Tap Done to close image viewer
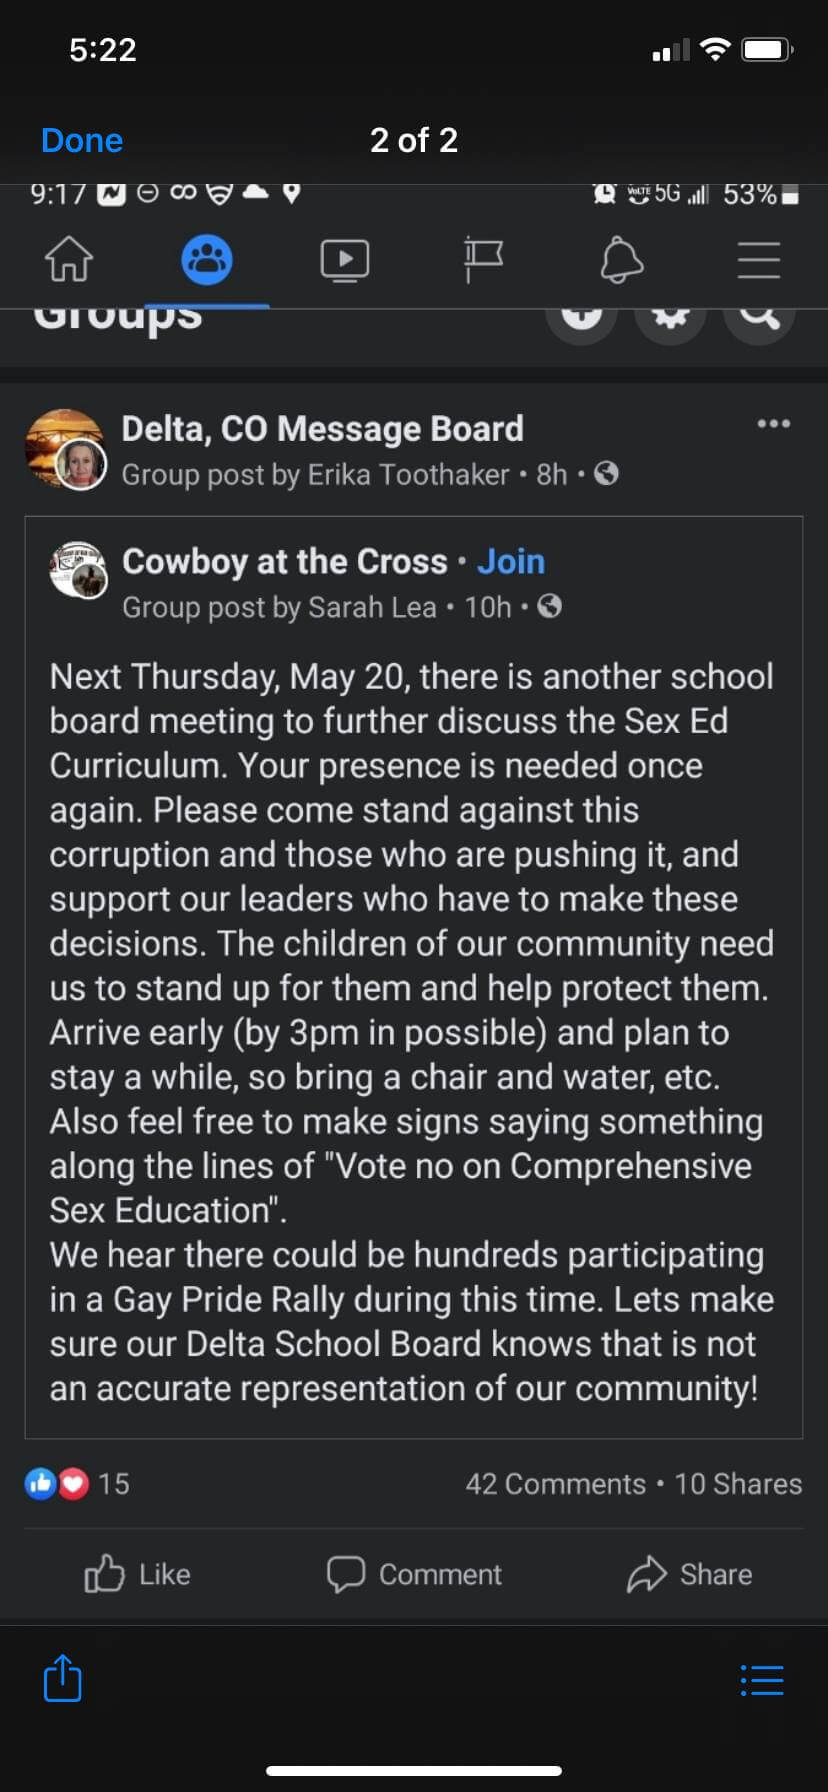Viewport: 828px width, 1792px height. (x=82, y=141)
